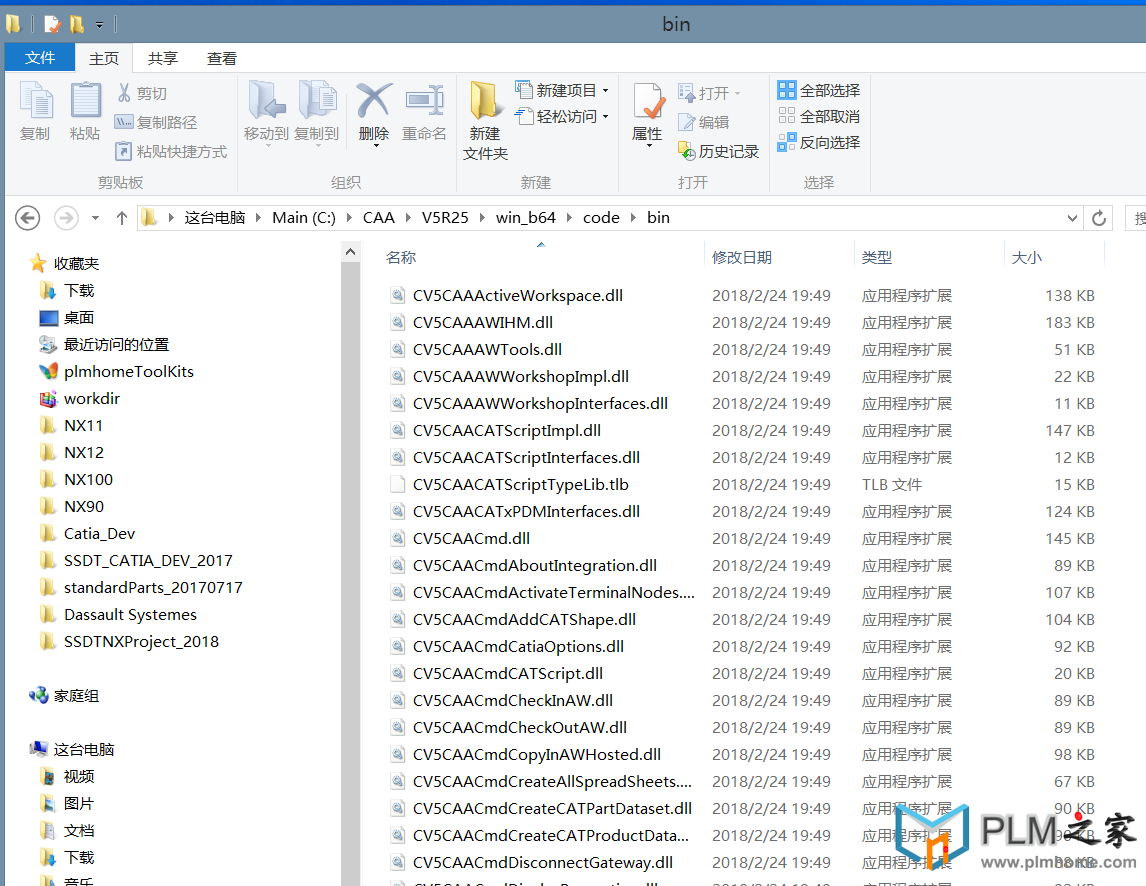Image resolution: width=1146 pixels, height=886 pixels.
Task: Expand breadcrumb arrow after CAA
Action: [x=408, y=218]
